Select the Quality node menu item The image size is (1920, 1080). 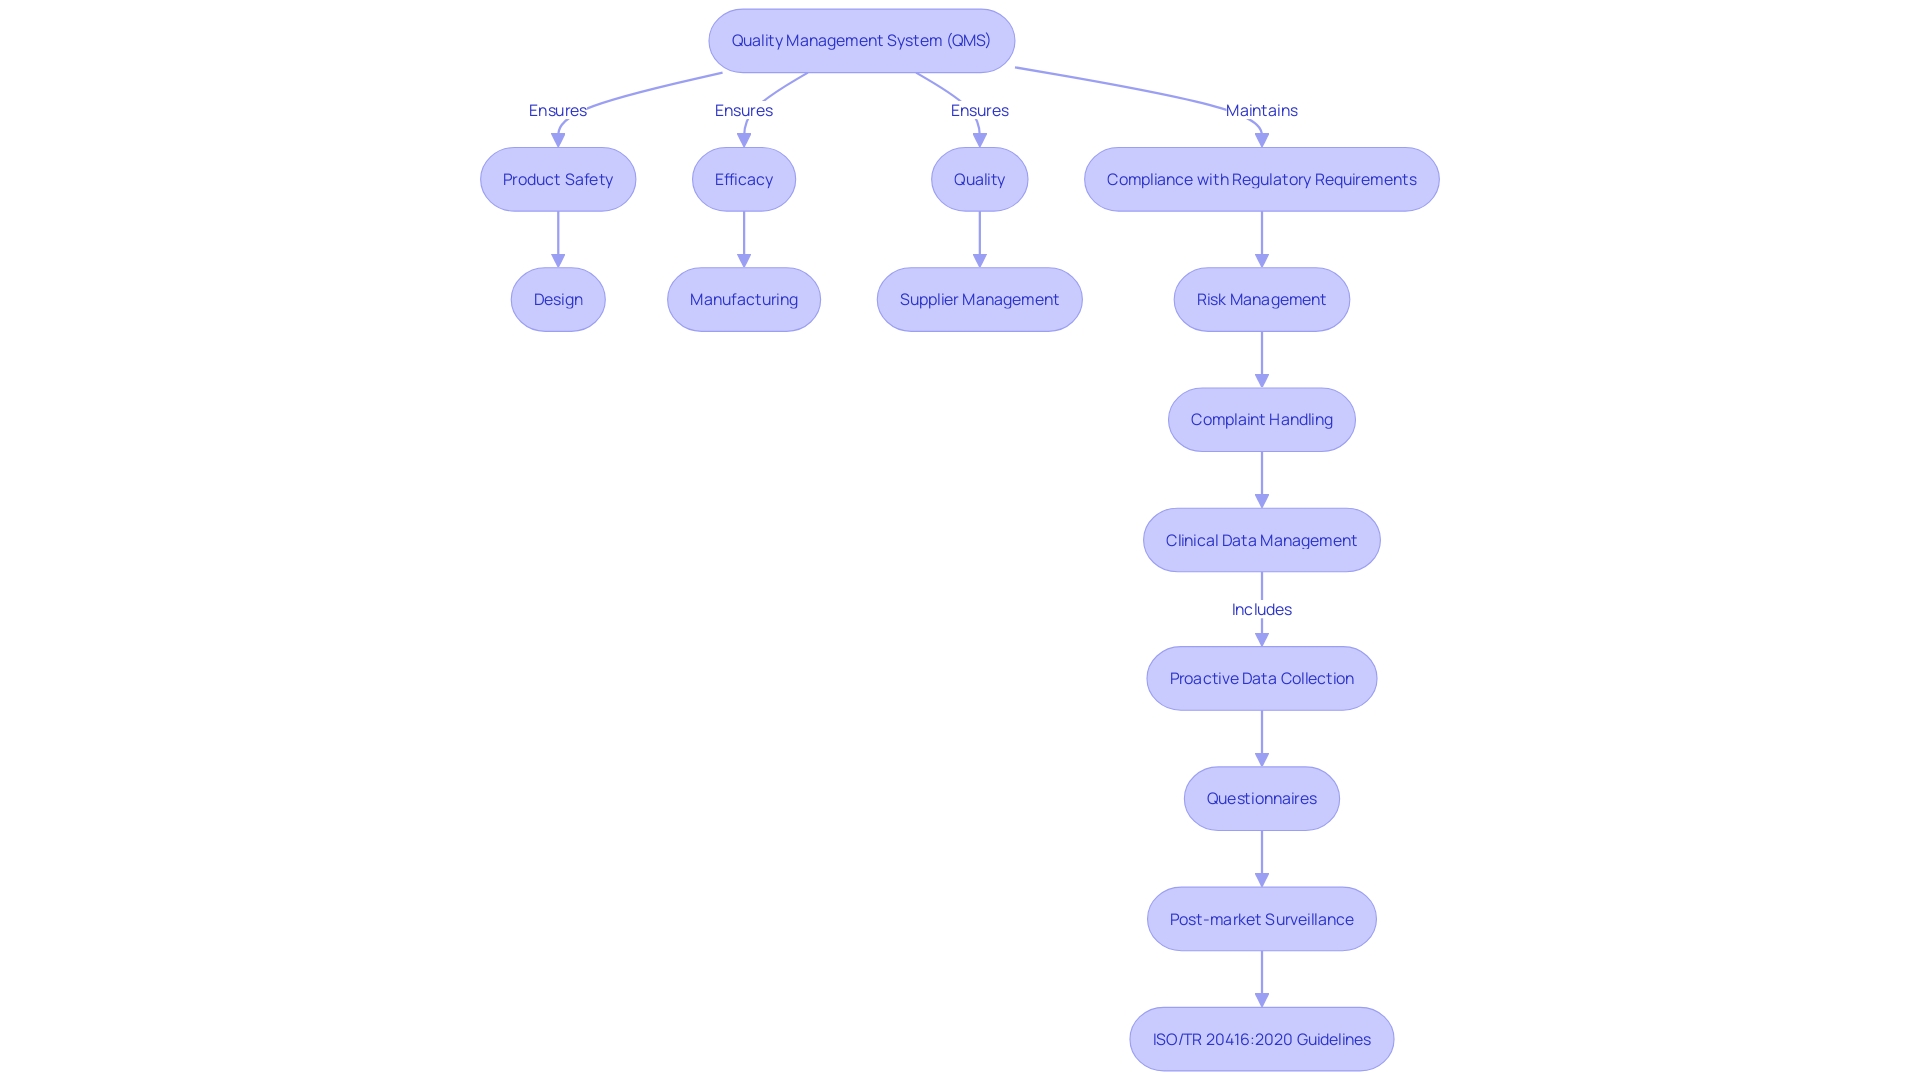(x=978, y=178)
